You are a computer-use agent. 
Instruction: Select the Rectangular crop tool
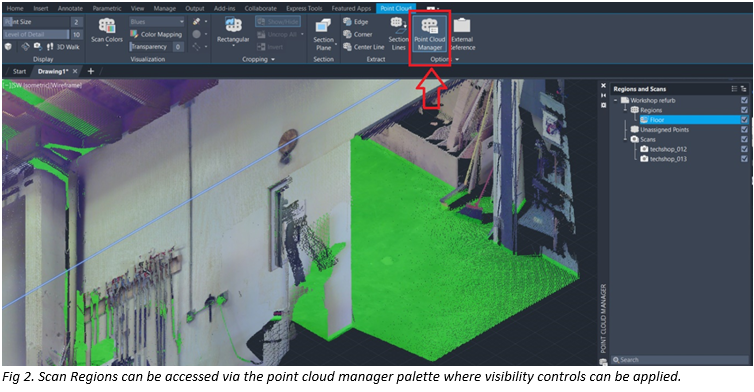(233, 31)
